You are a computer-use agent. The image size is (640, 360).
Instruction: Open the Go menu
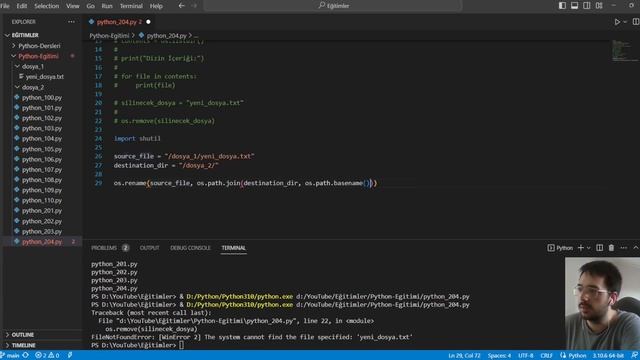point(91,6)
